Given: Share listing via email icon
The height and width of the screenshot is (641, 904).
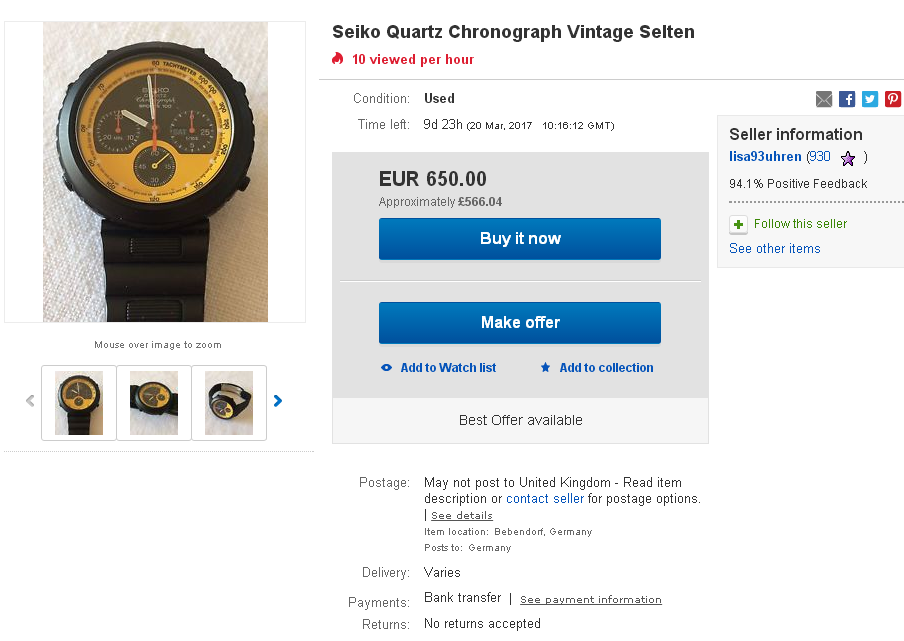Looking at the screenshot, I should click(824, 99).
